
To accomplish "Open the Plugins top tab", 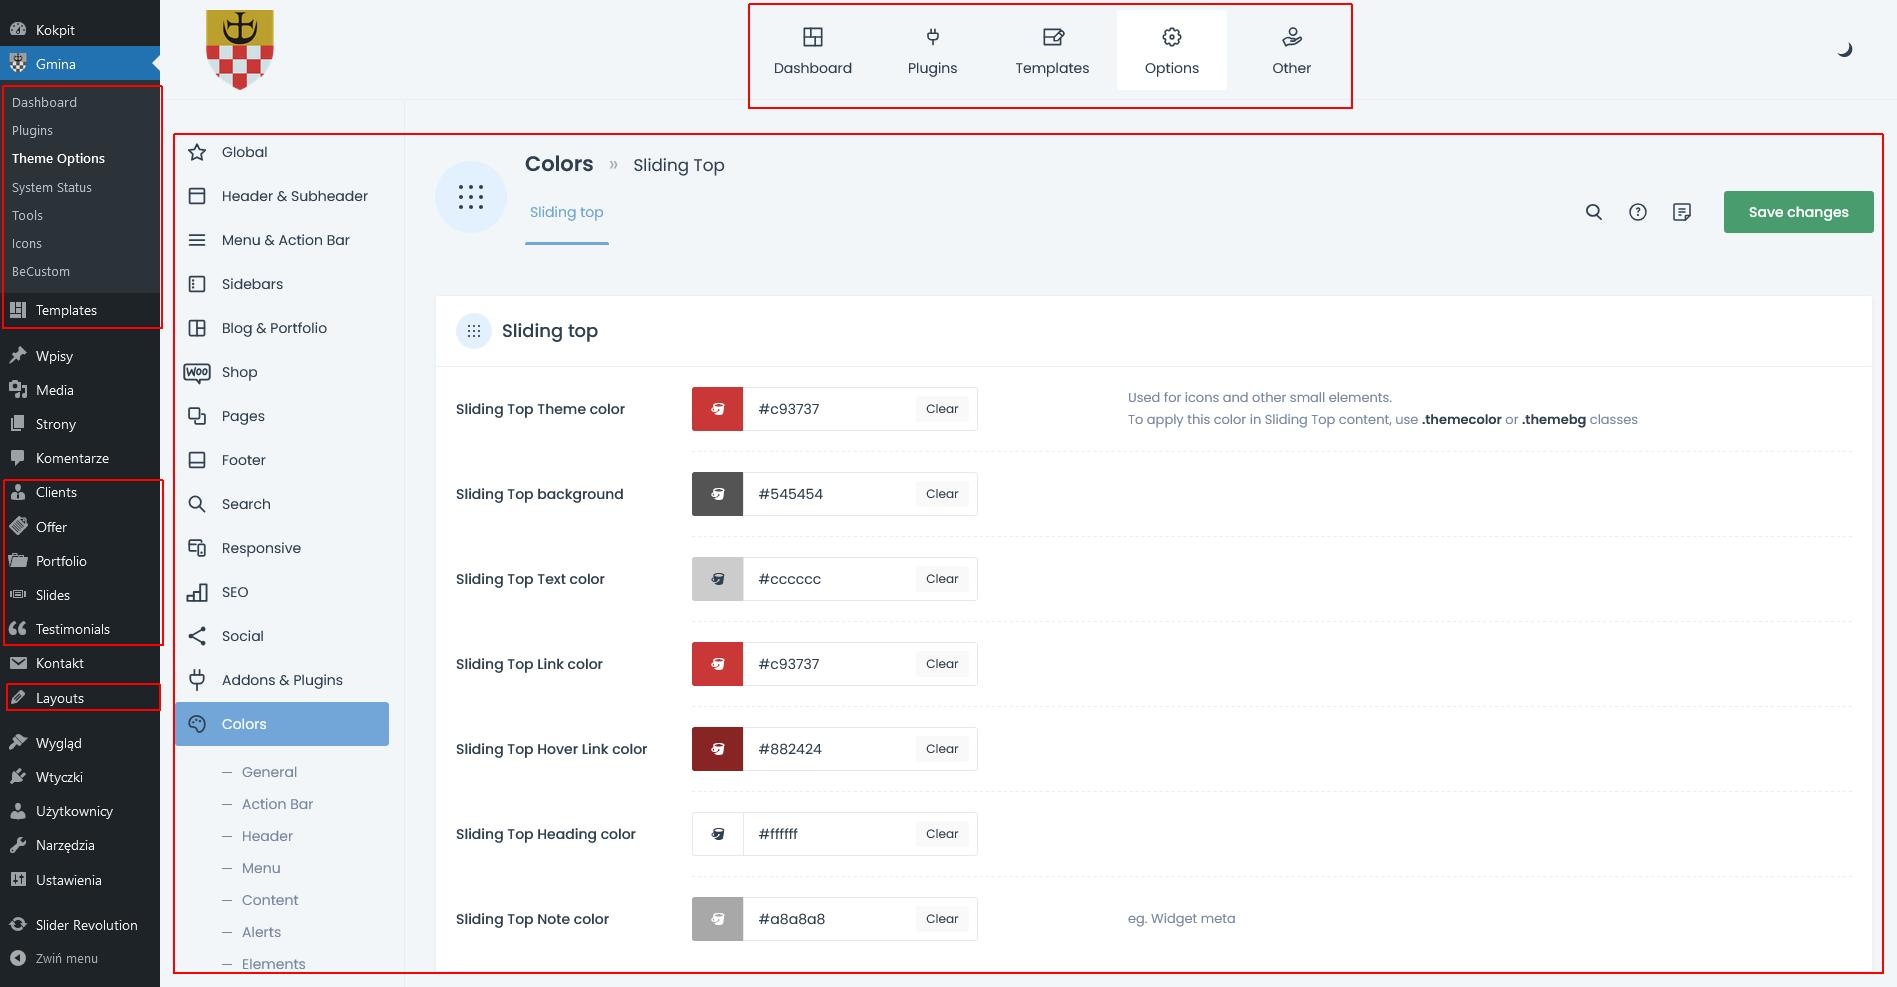I will 932,51.
